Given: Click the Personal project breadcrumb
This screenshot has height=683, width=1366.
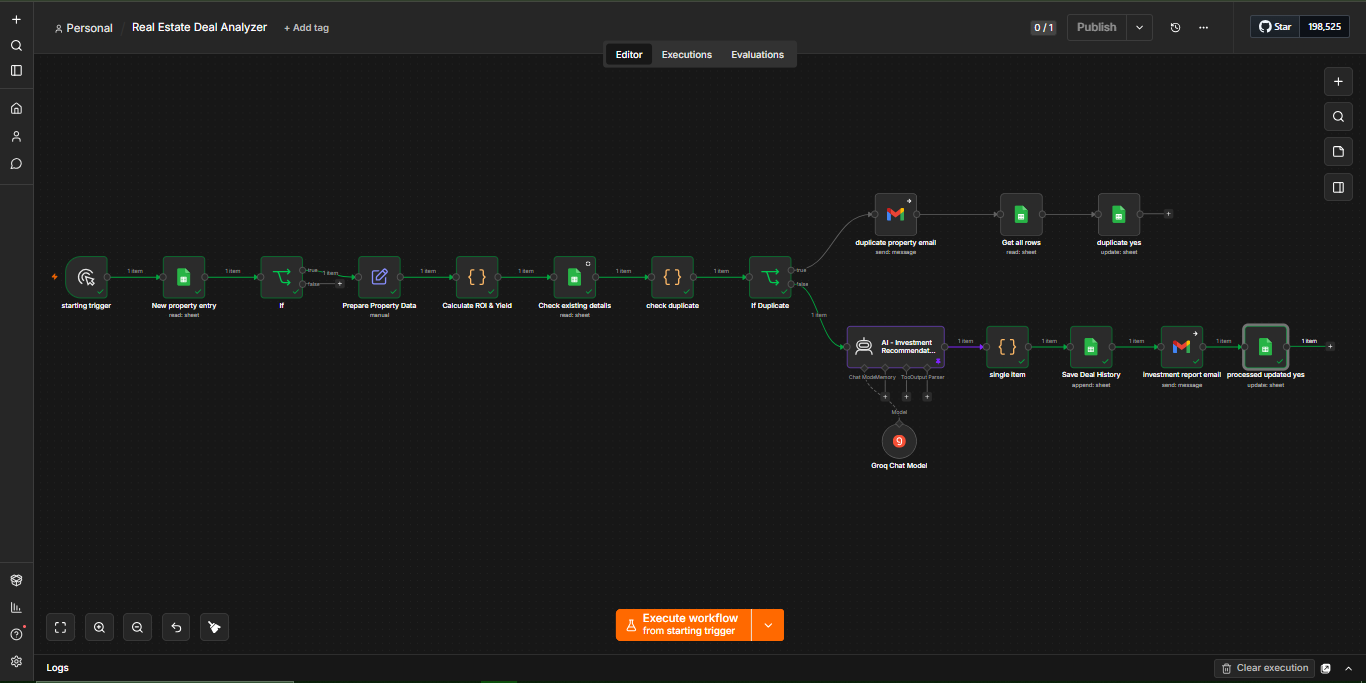Looking at the screenshot, I should pyautogui.click(x=84, y=28).
